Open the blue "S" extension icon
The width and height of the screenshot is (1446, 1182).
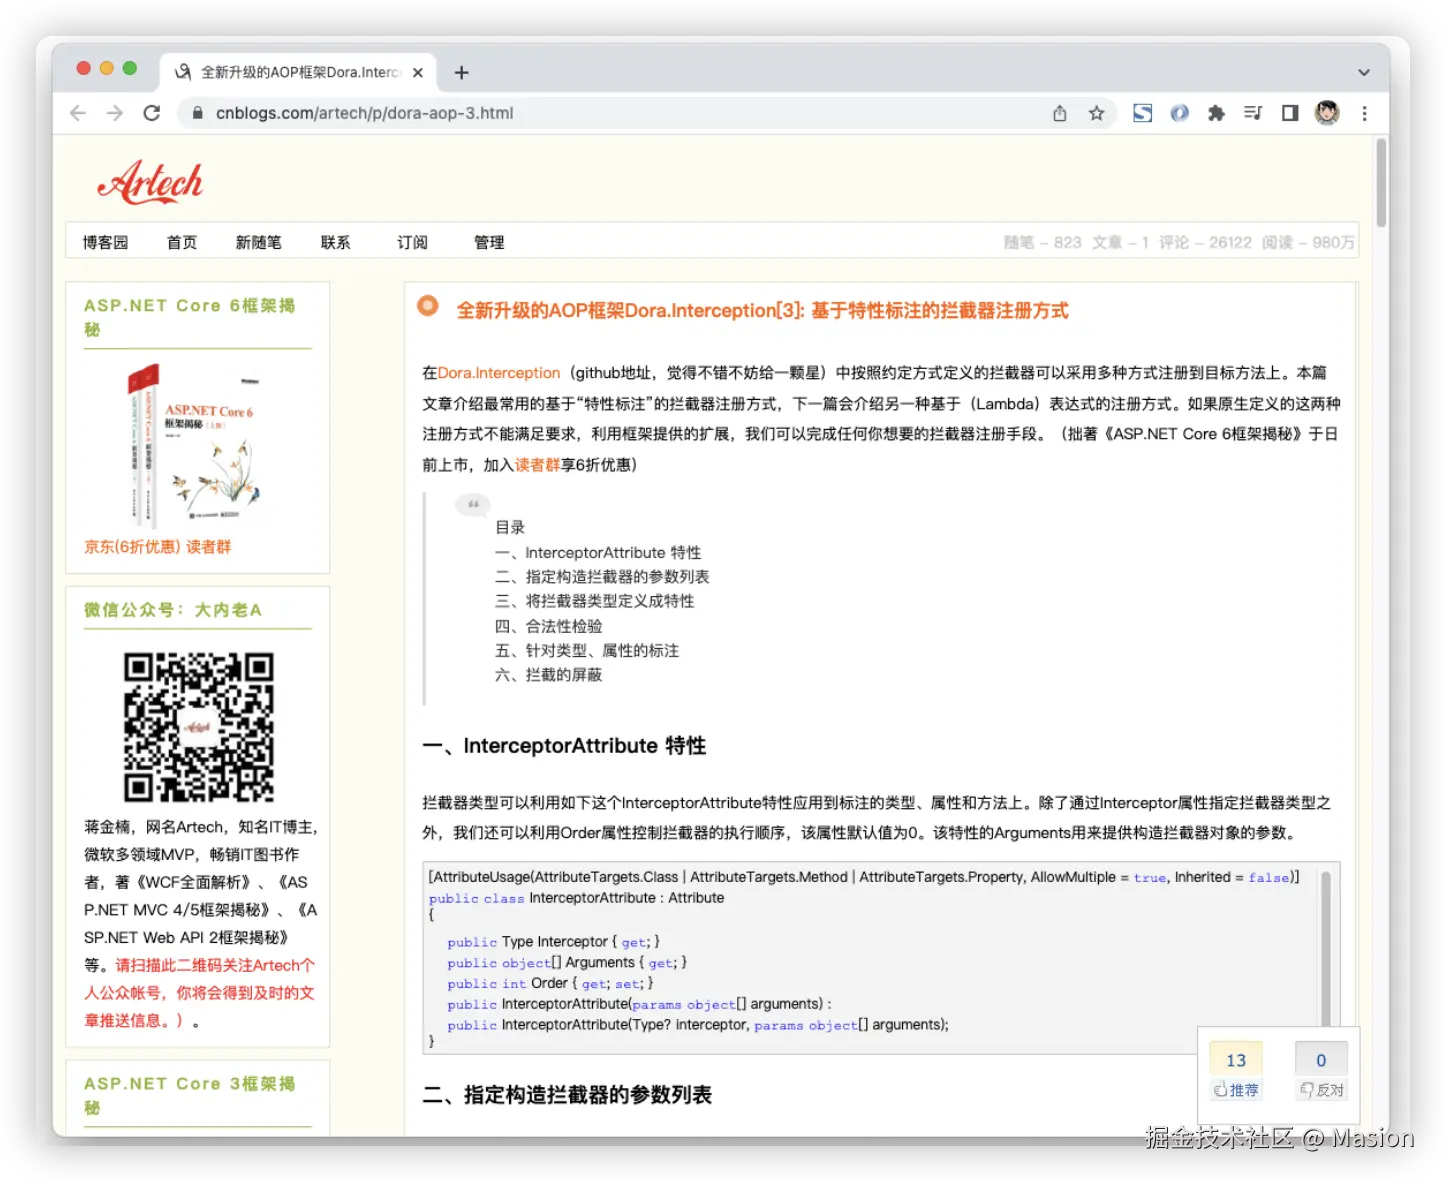click(x=1142, y=113)
